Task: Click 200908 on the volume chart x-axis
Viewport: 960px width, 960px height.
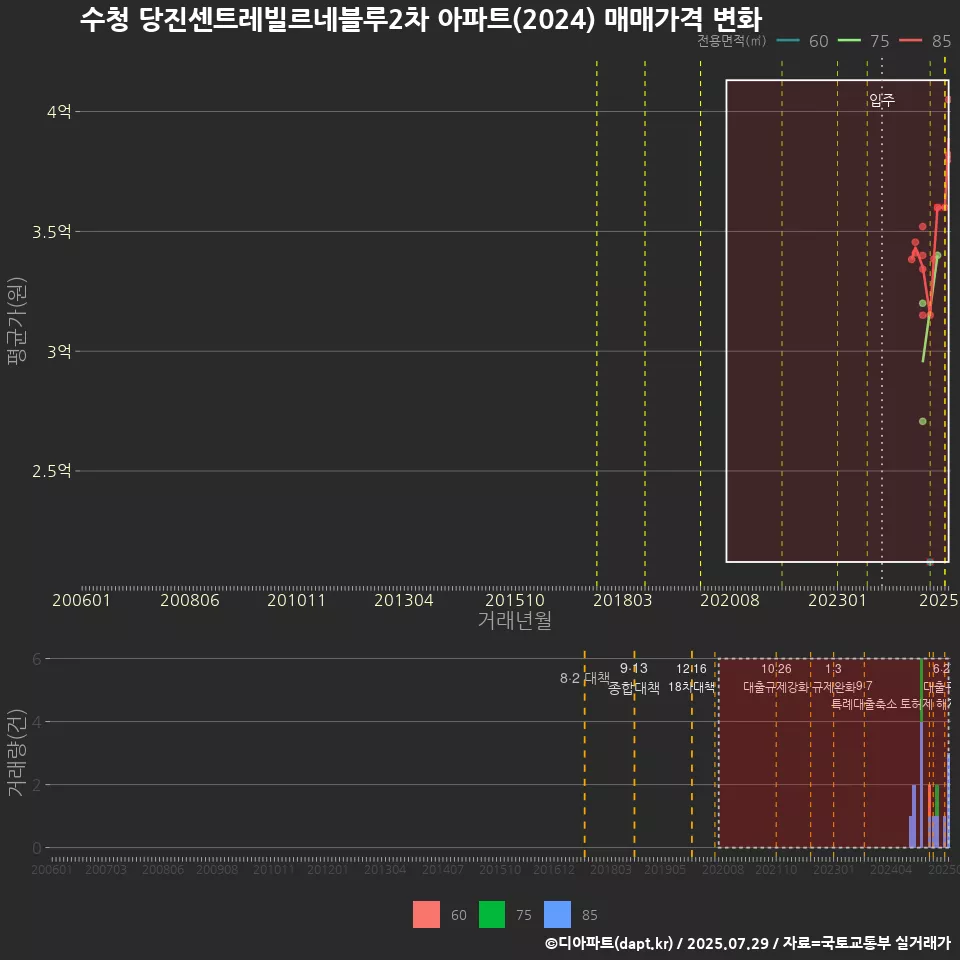Action: [217, 869]
